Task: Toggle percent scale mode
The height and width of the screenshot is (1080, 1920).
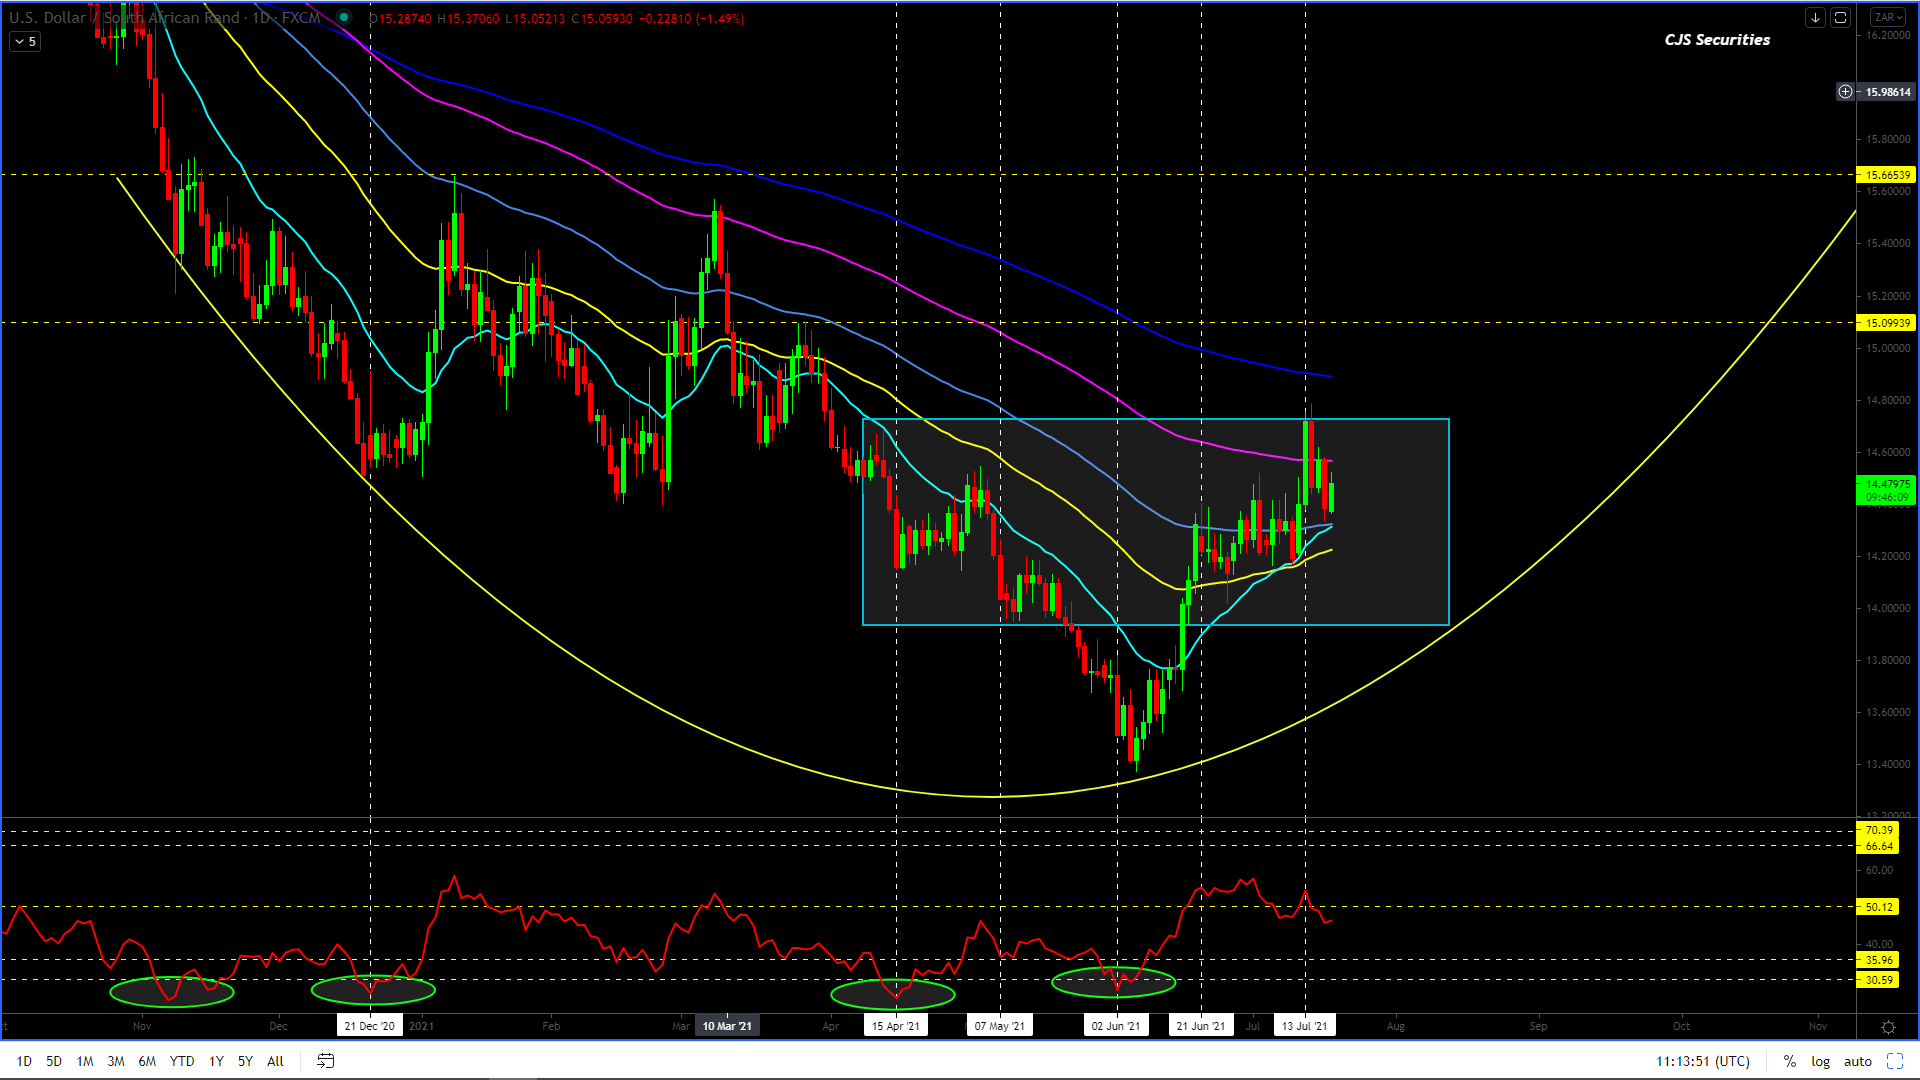Action: (1789, 1061)
